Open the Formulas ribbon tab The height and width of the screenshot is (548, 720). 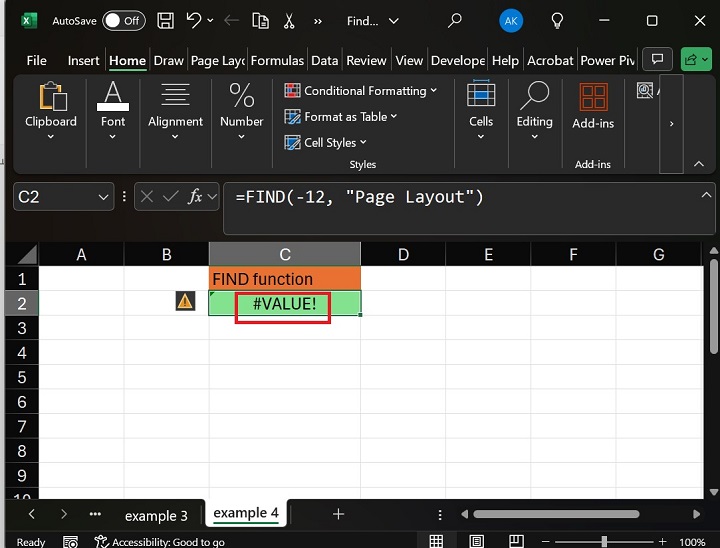(x=277, y=61)
